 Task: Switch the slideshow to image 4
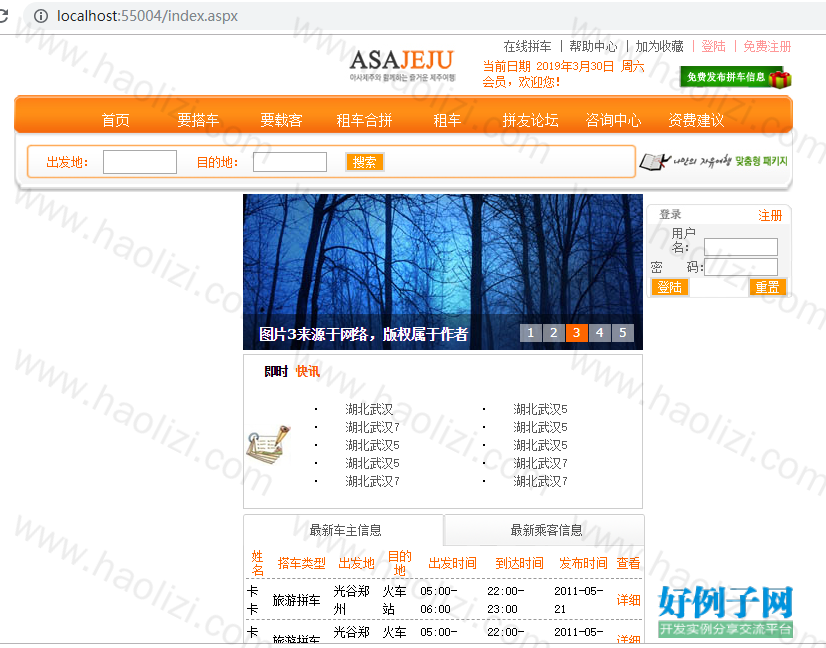[599, 333]
